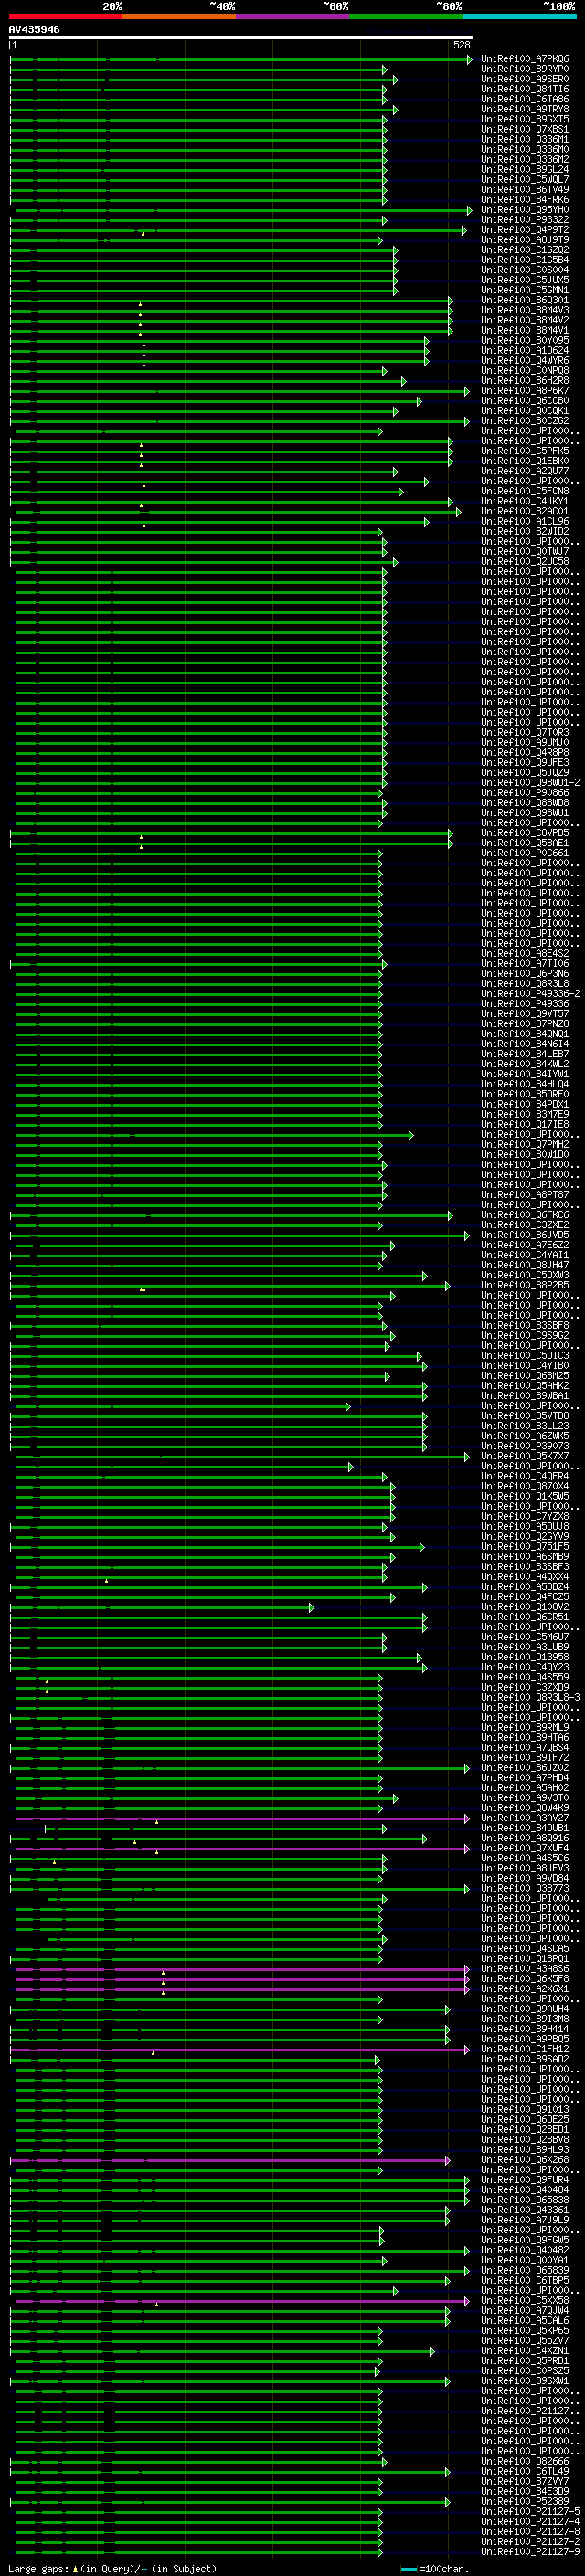Select the UniRef100_Q6K5F8 label
Image resolution: width=585 pixels, height=2576 pixels.
pyautogui.click(x=525, y=1979)
